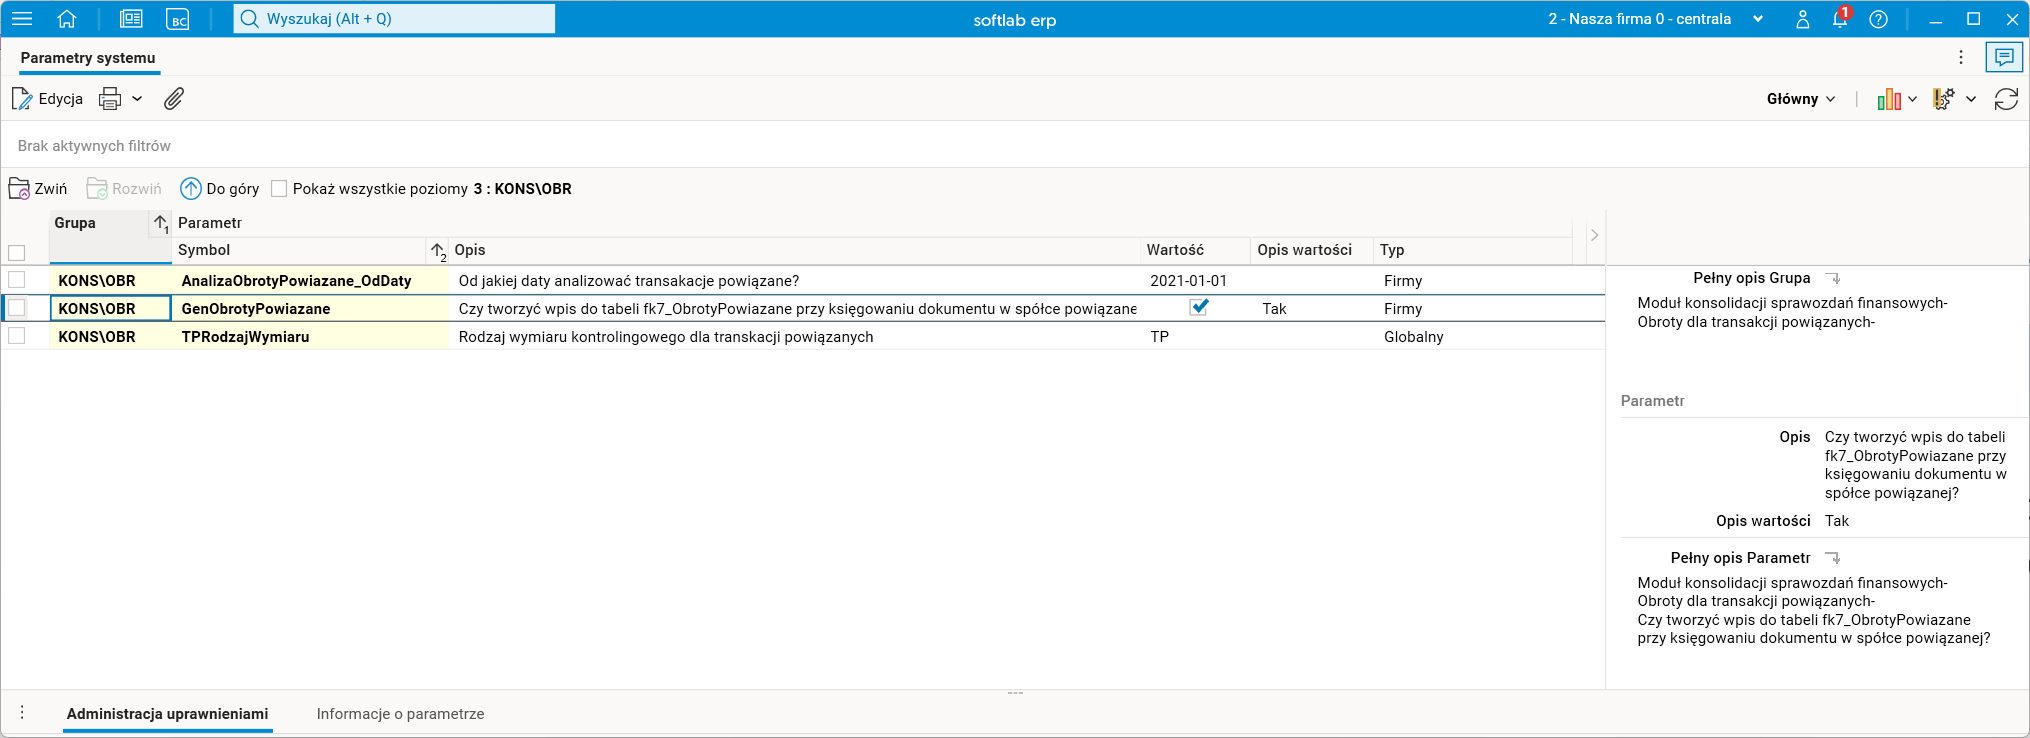The height and width of the screenshot is (738, 2030).
Task: Select the Administracja uprawnieniami tab
Action: pyautogui.click(x=167, y=714)
